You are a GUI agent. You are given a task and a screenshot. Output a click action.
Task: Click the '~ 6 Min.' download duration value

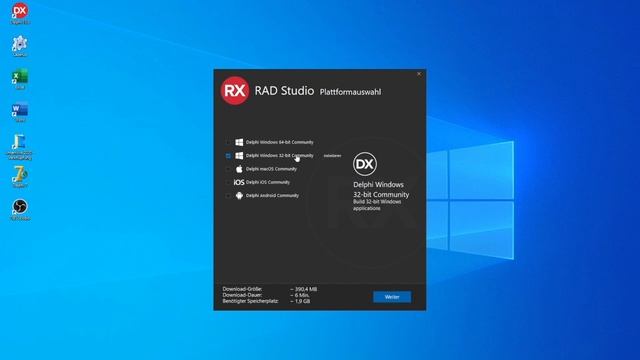point(300,295)
